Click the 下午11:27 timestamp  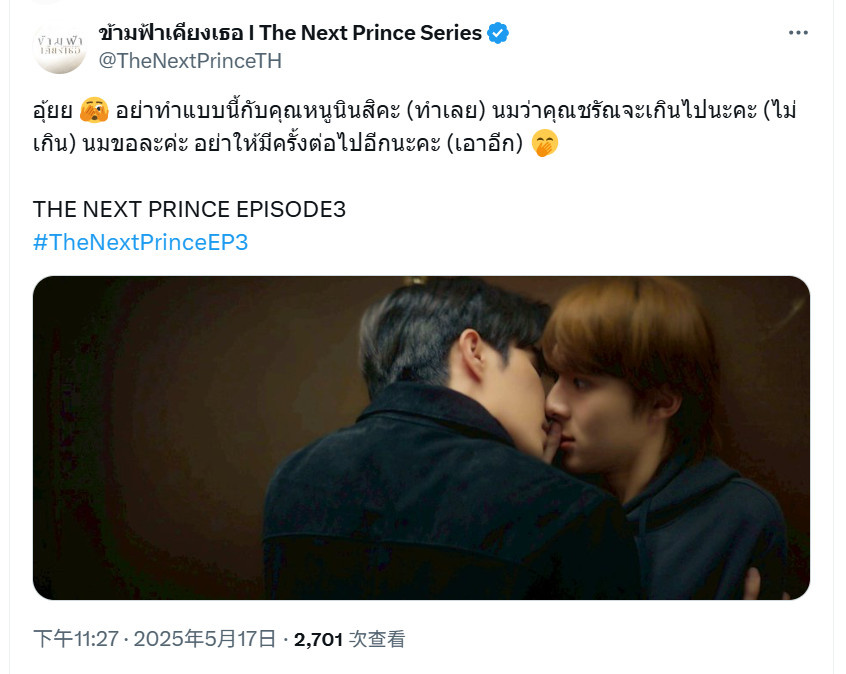(76, 639)
